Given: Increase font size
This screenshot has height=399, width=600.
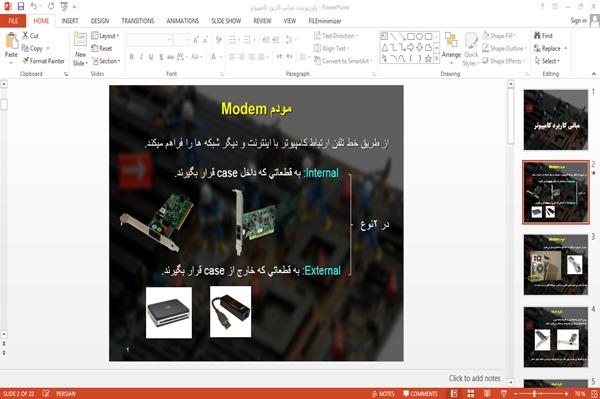Looking at the screenshot, I should (196, 39).
